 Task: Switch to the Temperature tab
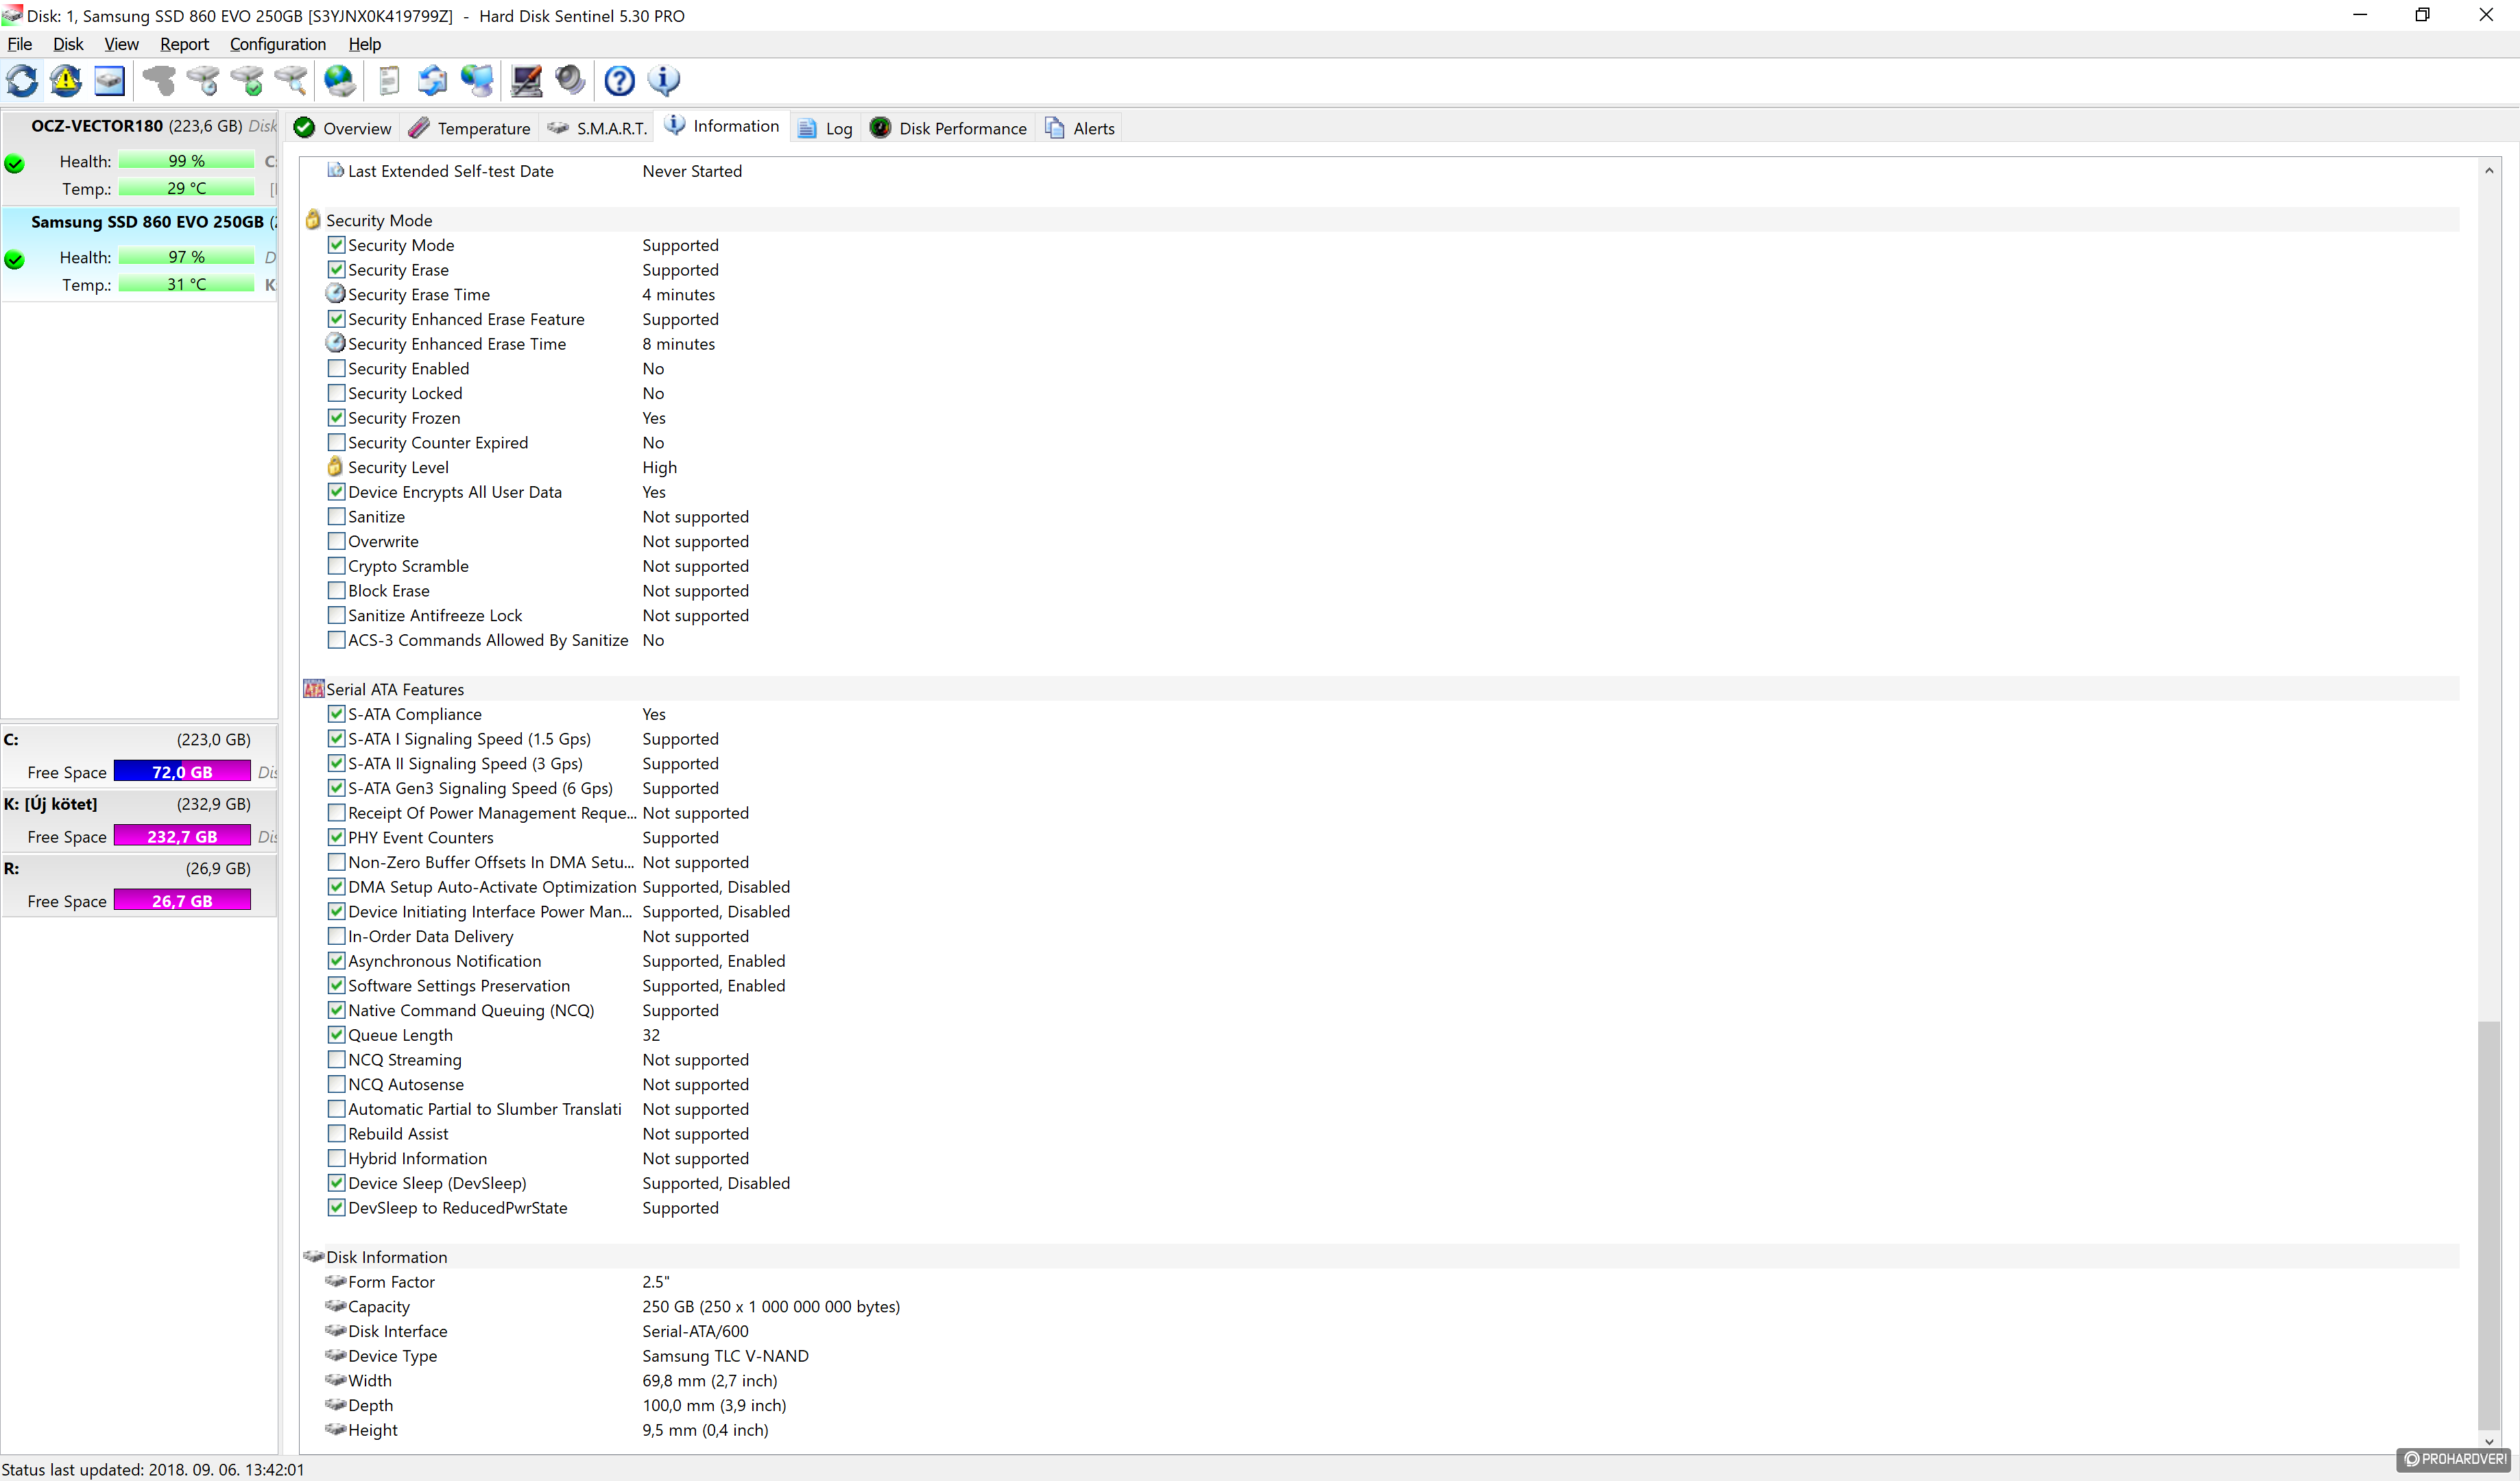point(469,128)
